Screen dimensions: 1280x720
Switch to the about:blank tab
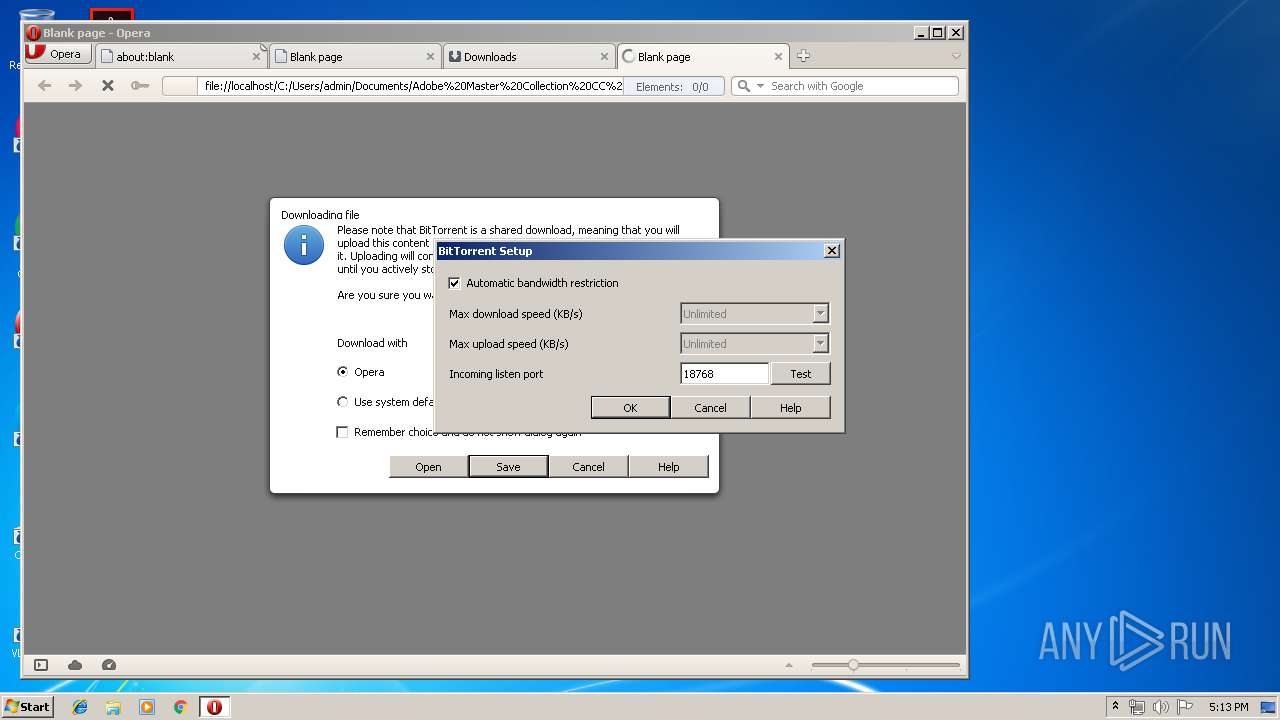180,57
